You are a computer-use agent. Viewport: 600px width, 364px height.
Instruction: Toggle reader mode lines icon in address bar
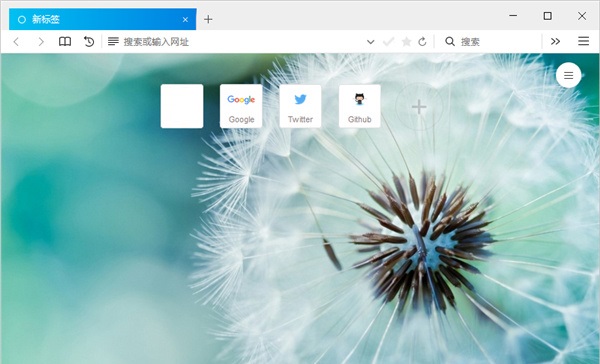pyautogui.click(x=113, y=41)
